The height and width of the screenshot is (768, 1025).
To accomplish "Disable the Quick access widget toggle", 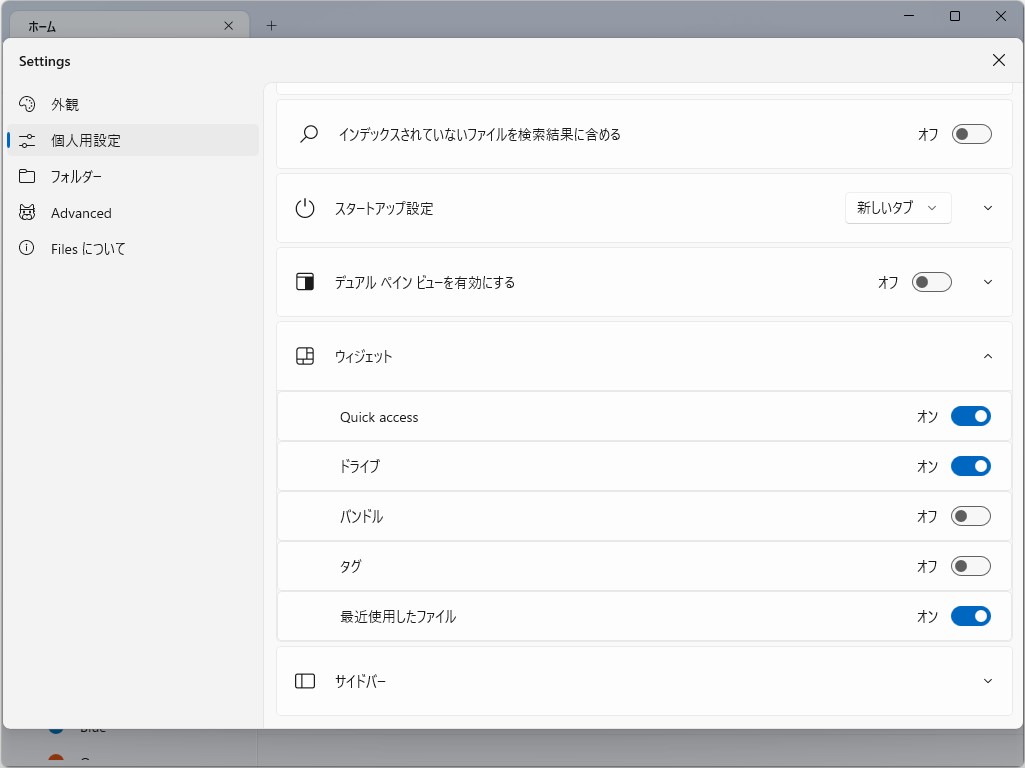I will point(970,416).
